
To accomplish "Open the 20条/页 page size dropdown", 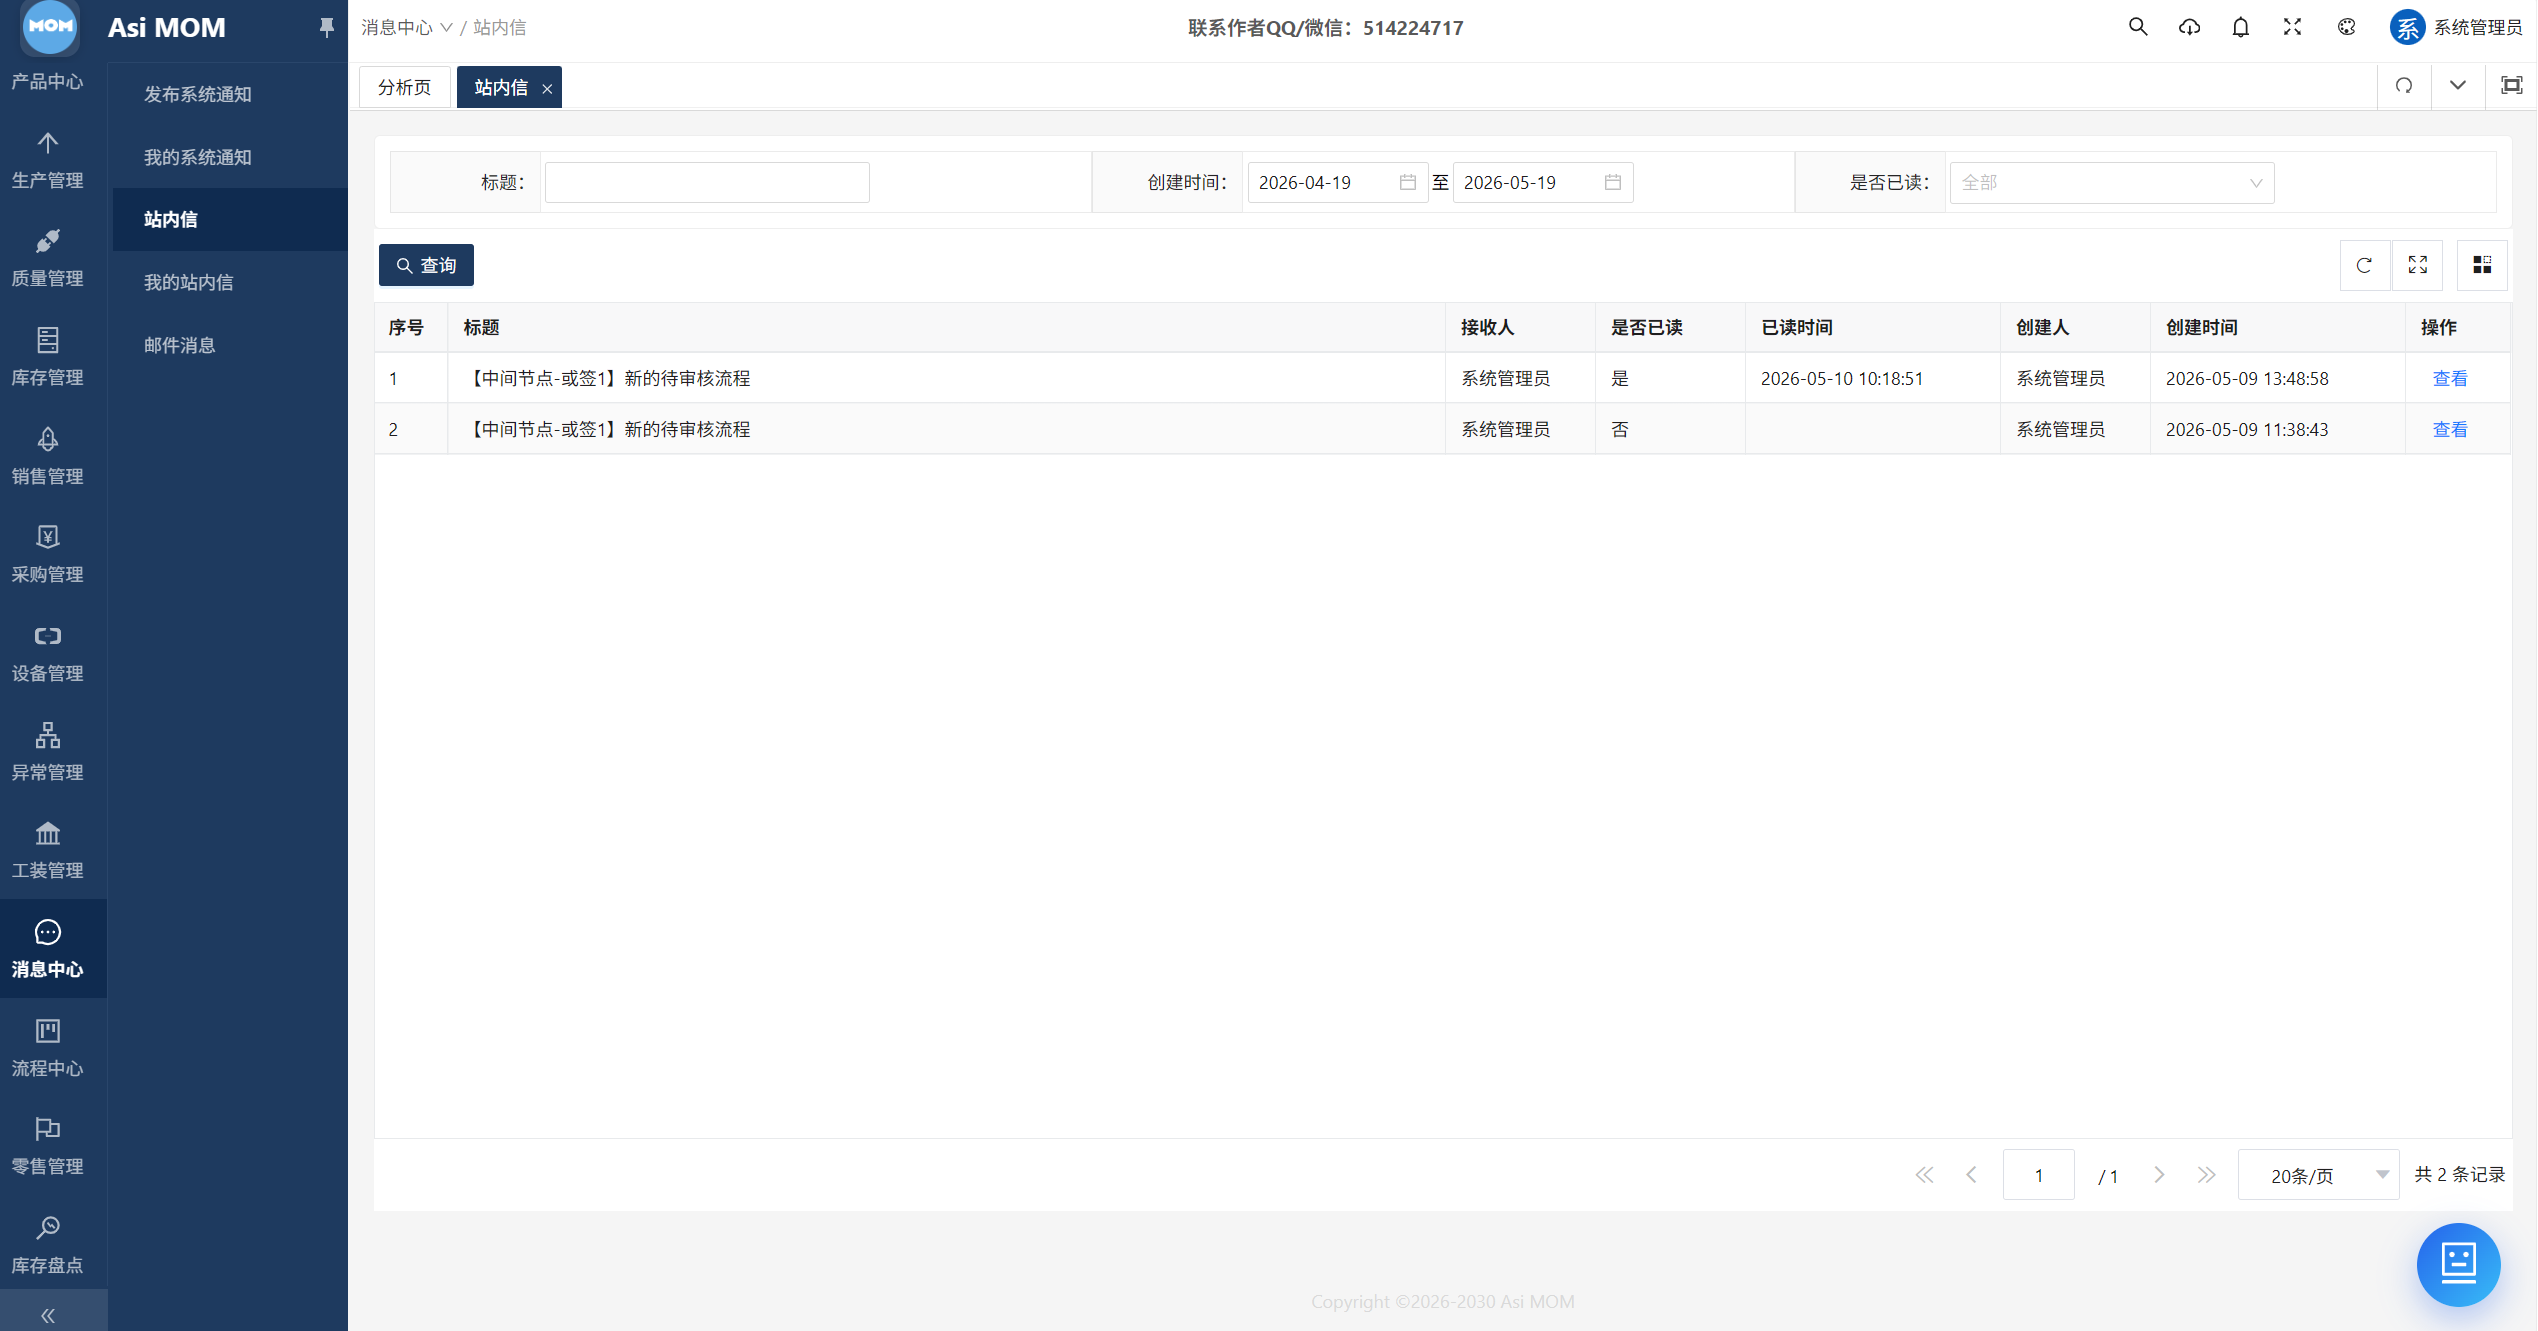I will pos(2317,1175).
